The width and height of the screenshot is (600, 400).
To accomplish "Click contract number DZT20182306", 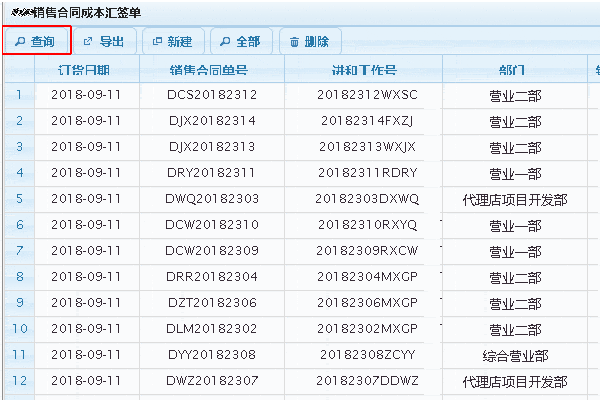I will pyautogui.click(x=212, y=303).
